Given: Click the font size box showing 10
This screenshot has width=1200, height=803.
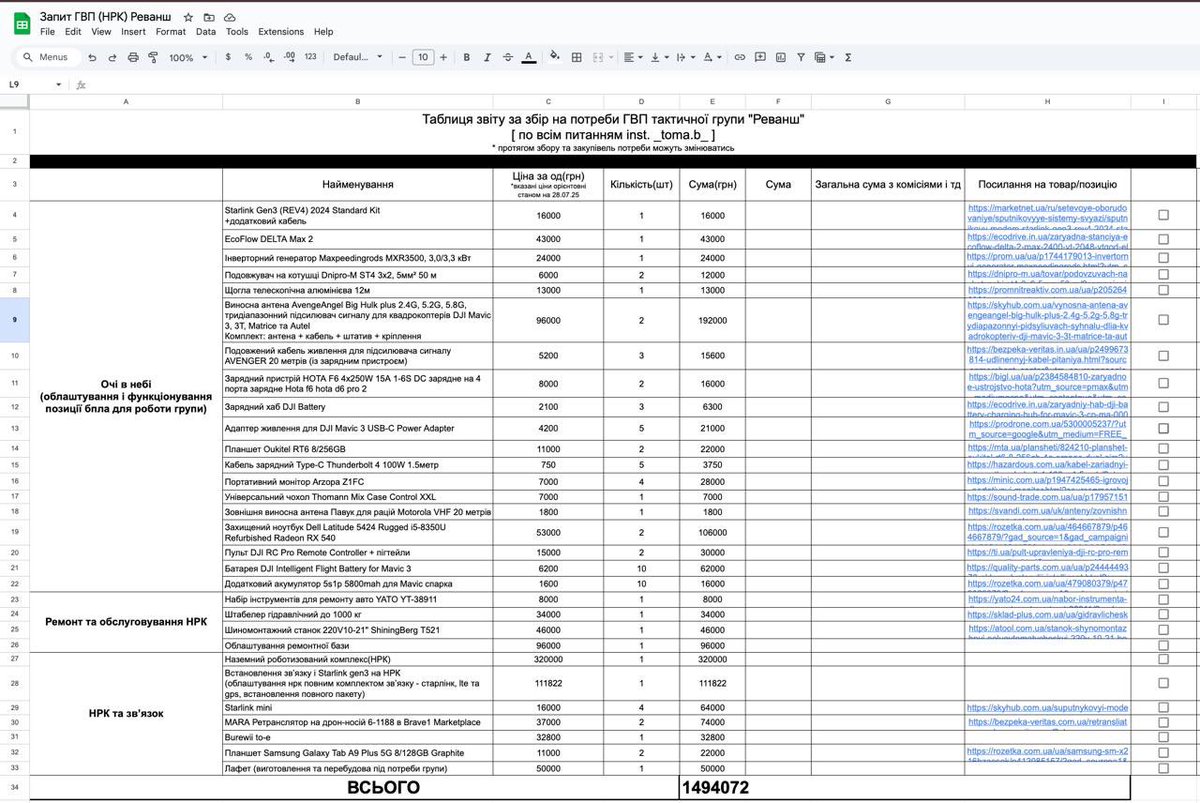Looking at the screenshot, I should pyautogui.click(x=424, y=58).
